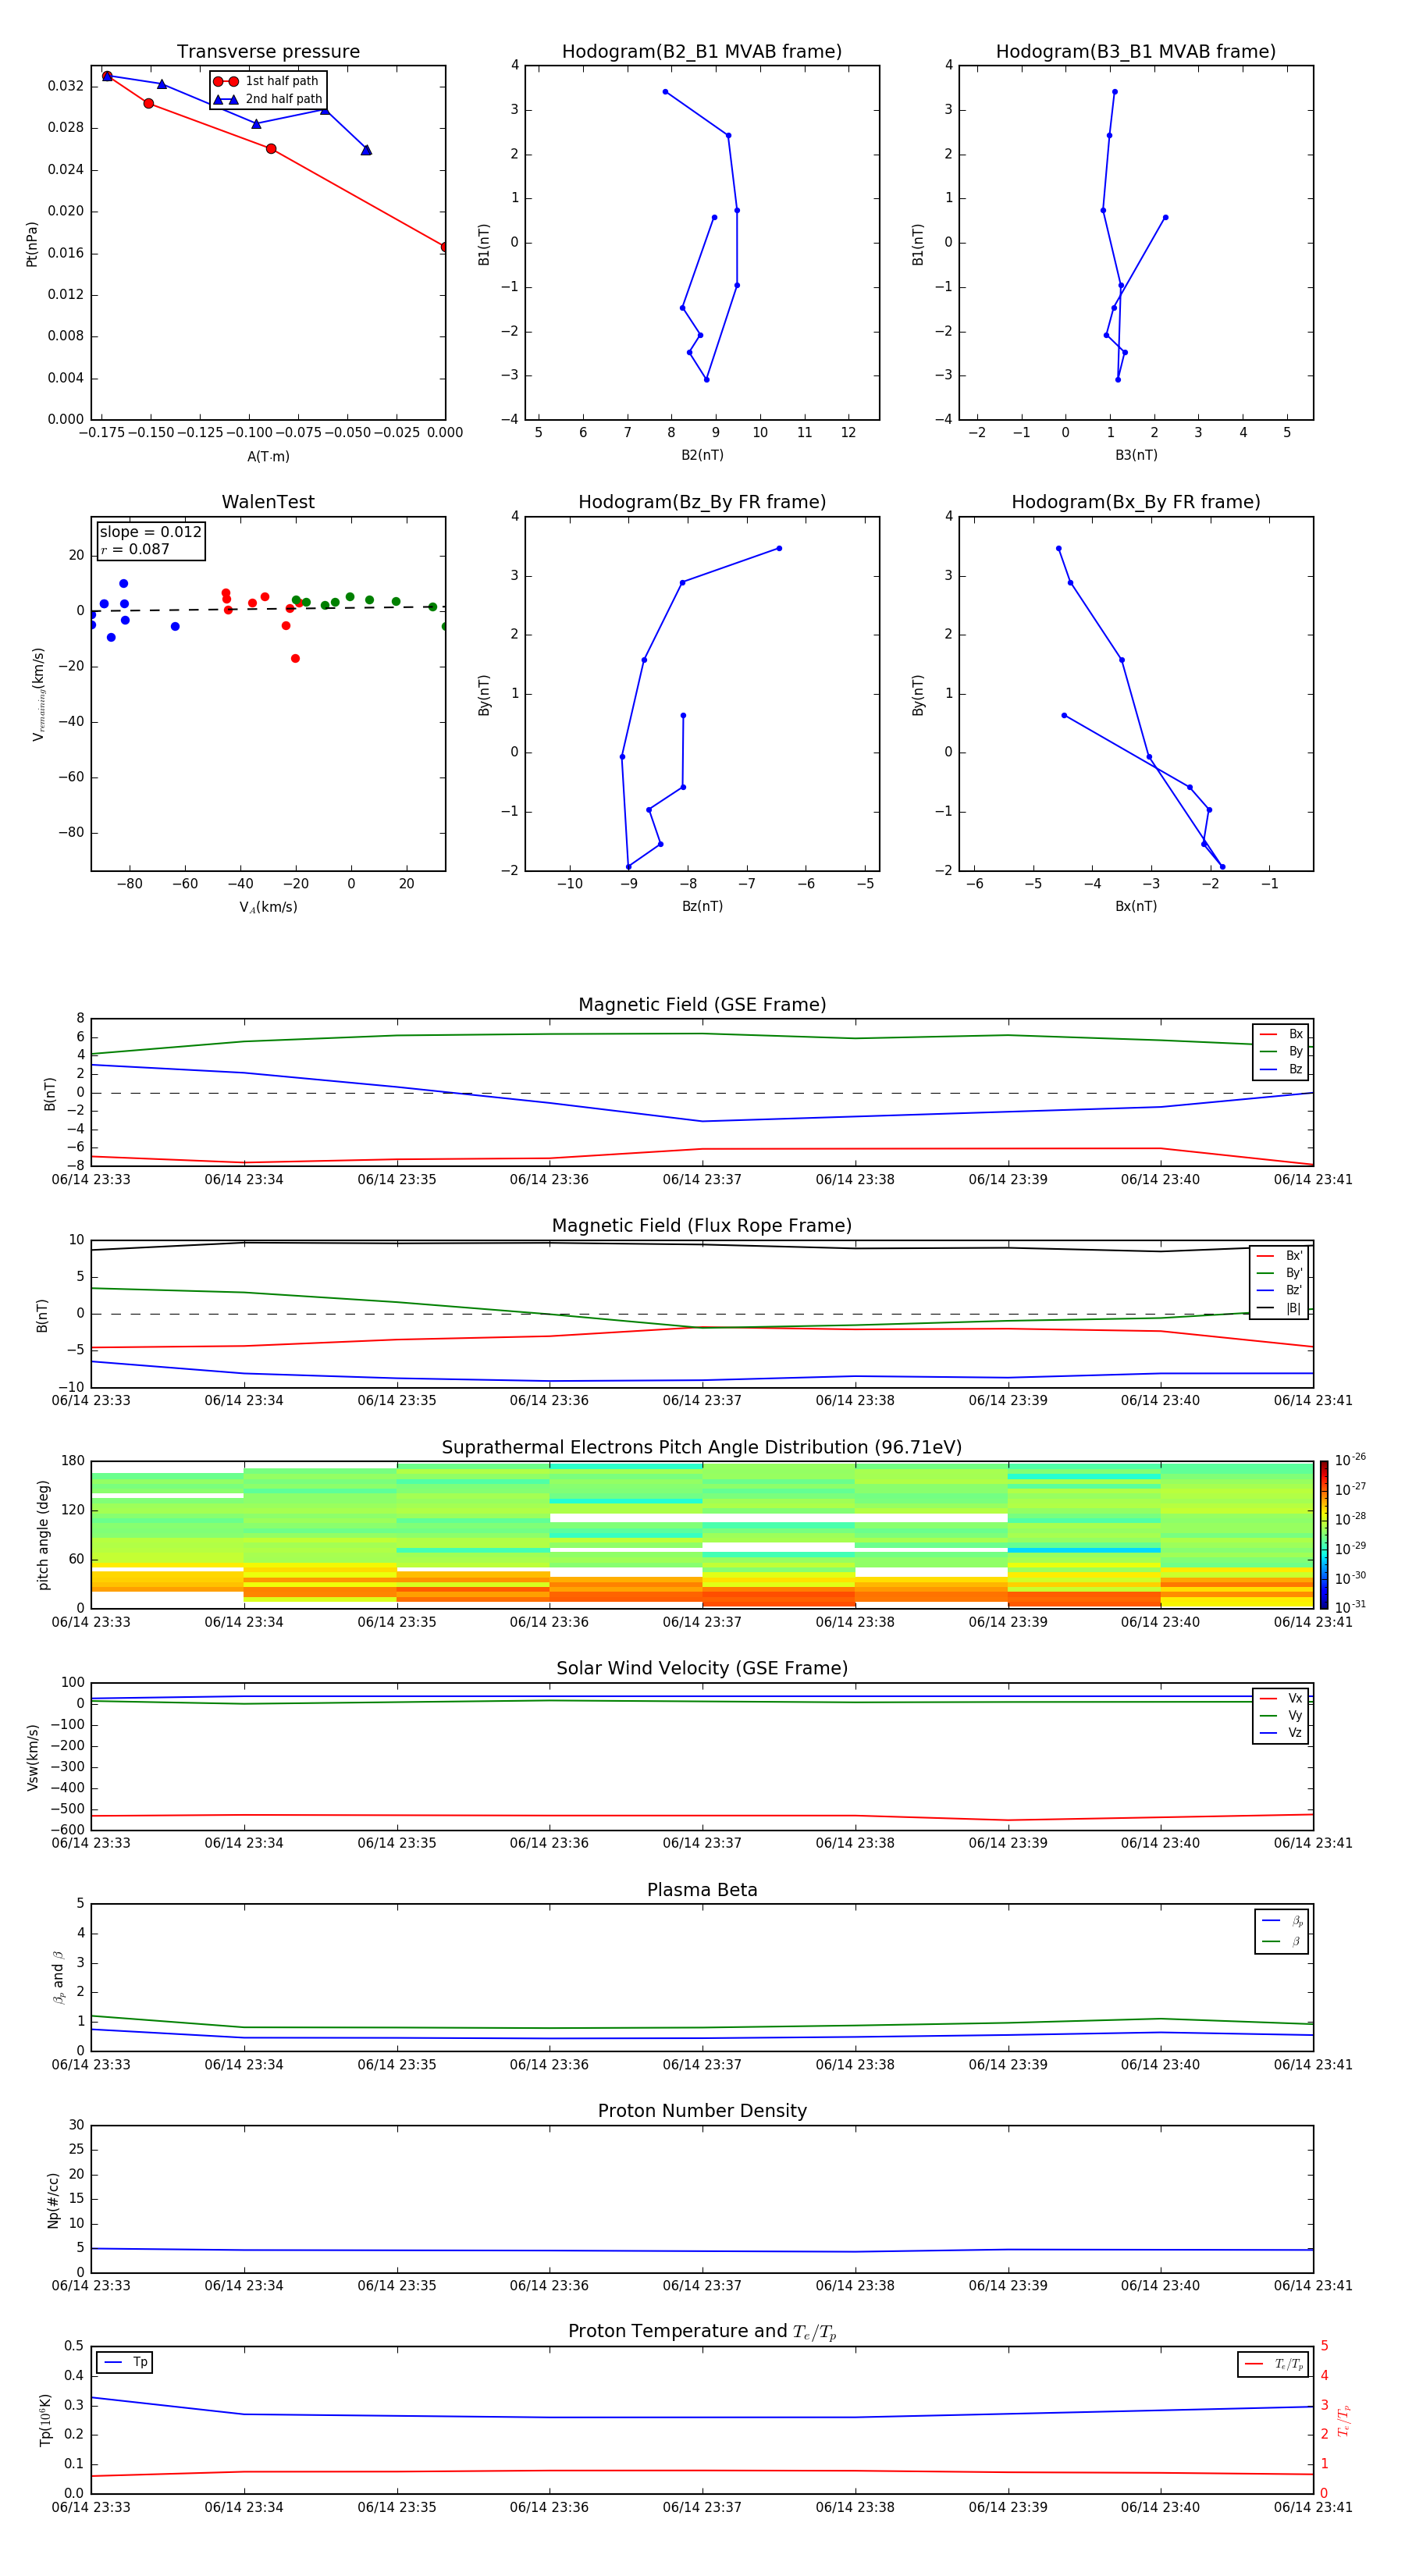Select Bx in the GSE magnetic field legend
The height and width of the screenshot is (2576, 1405).
click(1281, 1034)
